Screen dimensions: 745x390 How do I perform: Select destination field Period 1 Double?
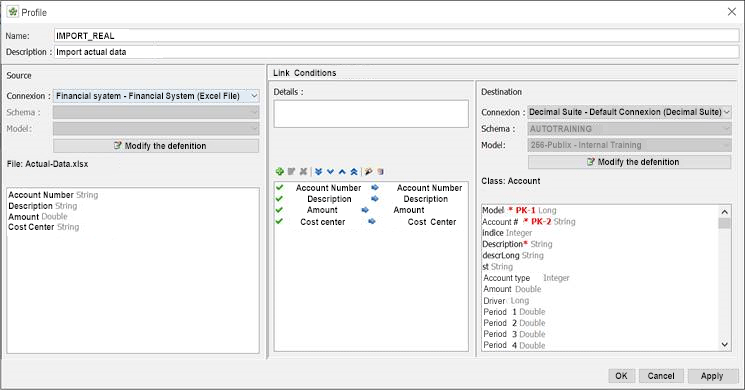[x=514, y=312]
